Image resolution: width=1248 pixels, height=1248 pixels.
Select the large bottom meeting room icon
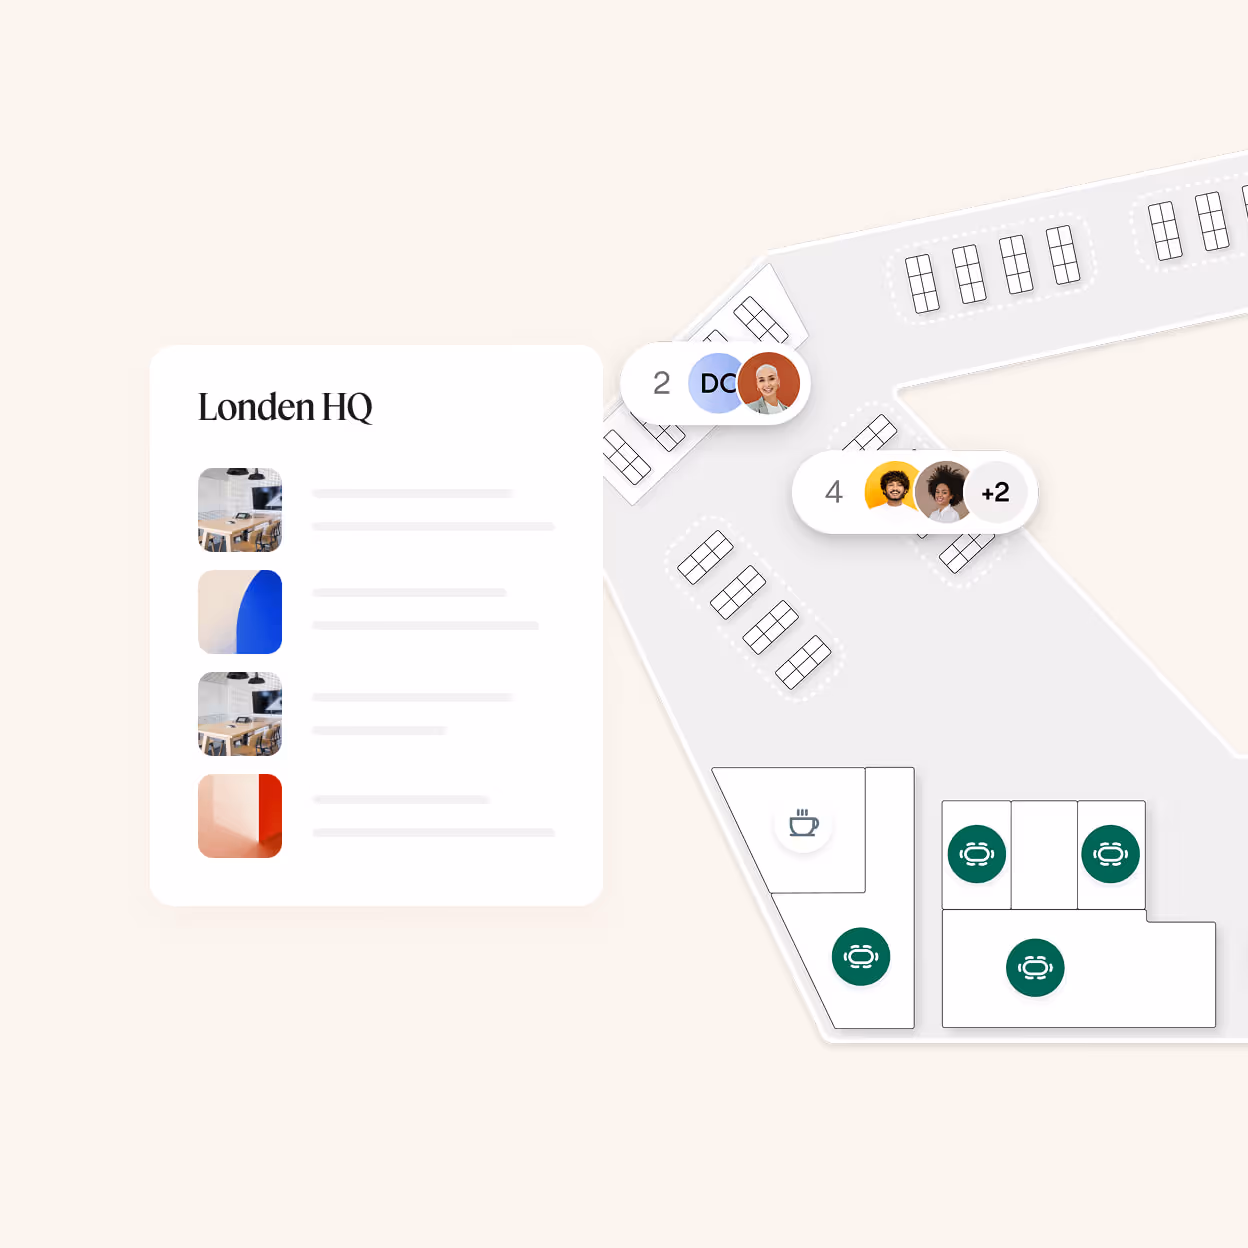tap(1035, 968)
